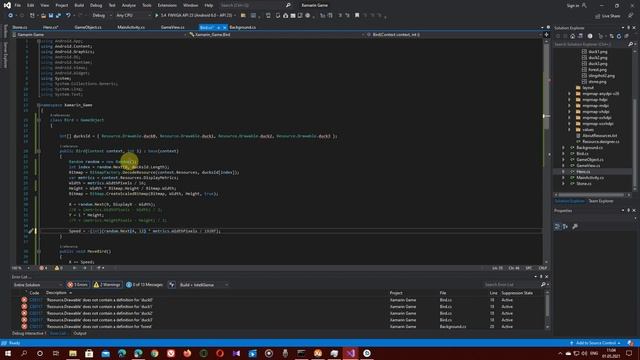Close the Bird.cs tab
Screen dimensions: 640x360
coord(224,28)
